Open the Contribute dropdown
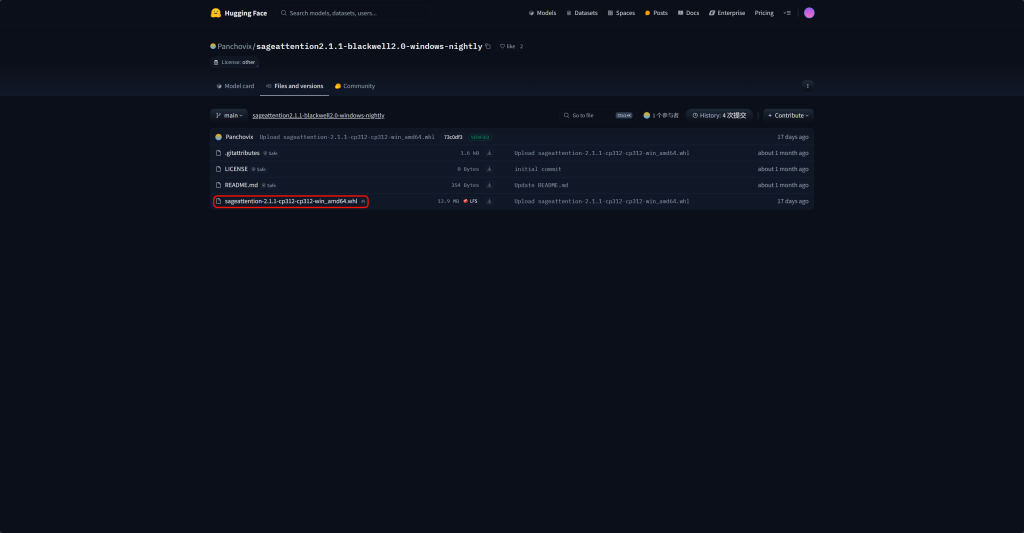Screen dimensions: 1024x533 (788, 115)
